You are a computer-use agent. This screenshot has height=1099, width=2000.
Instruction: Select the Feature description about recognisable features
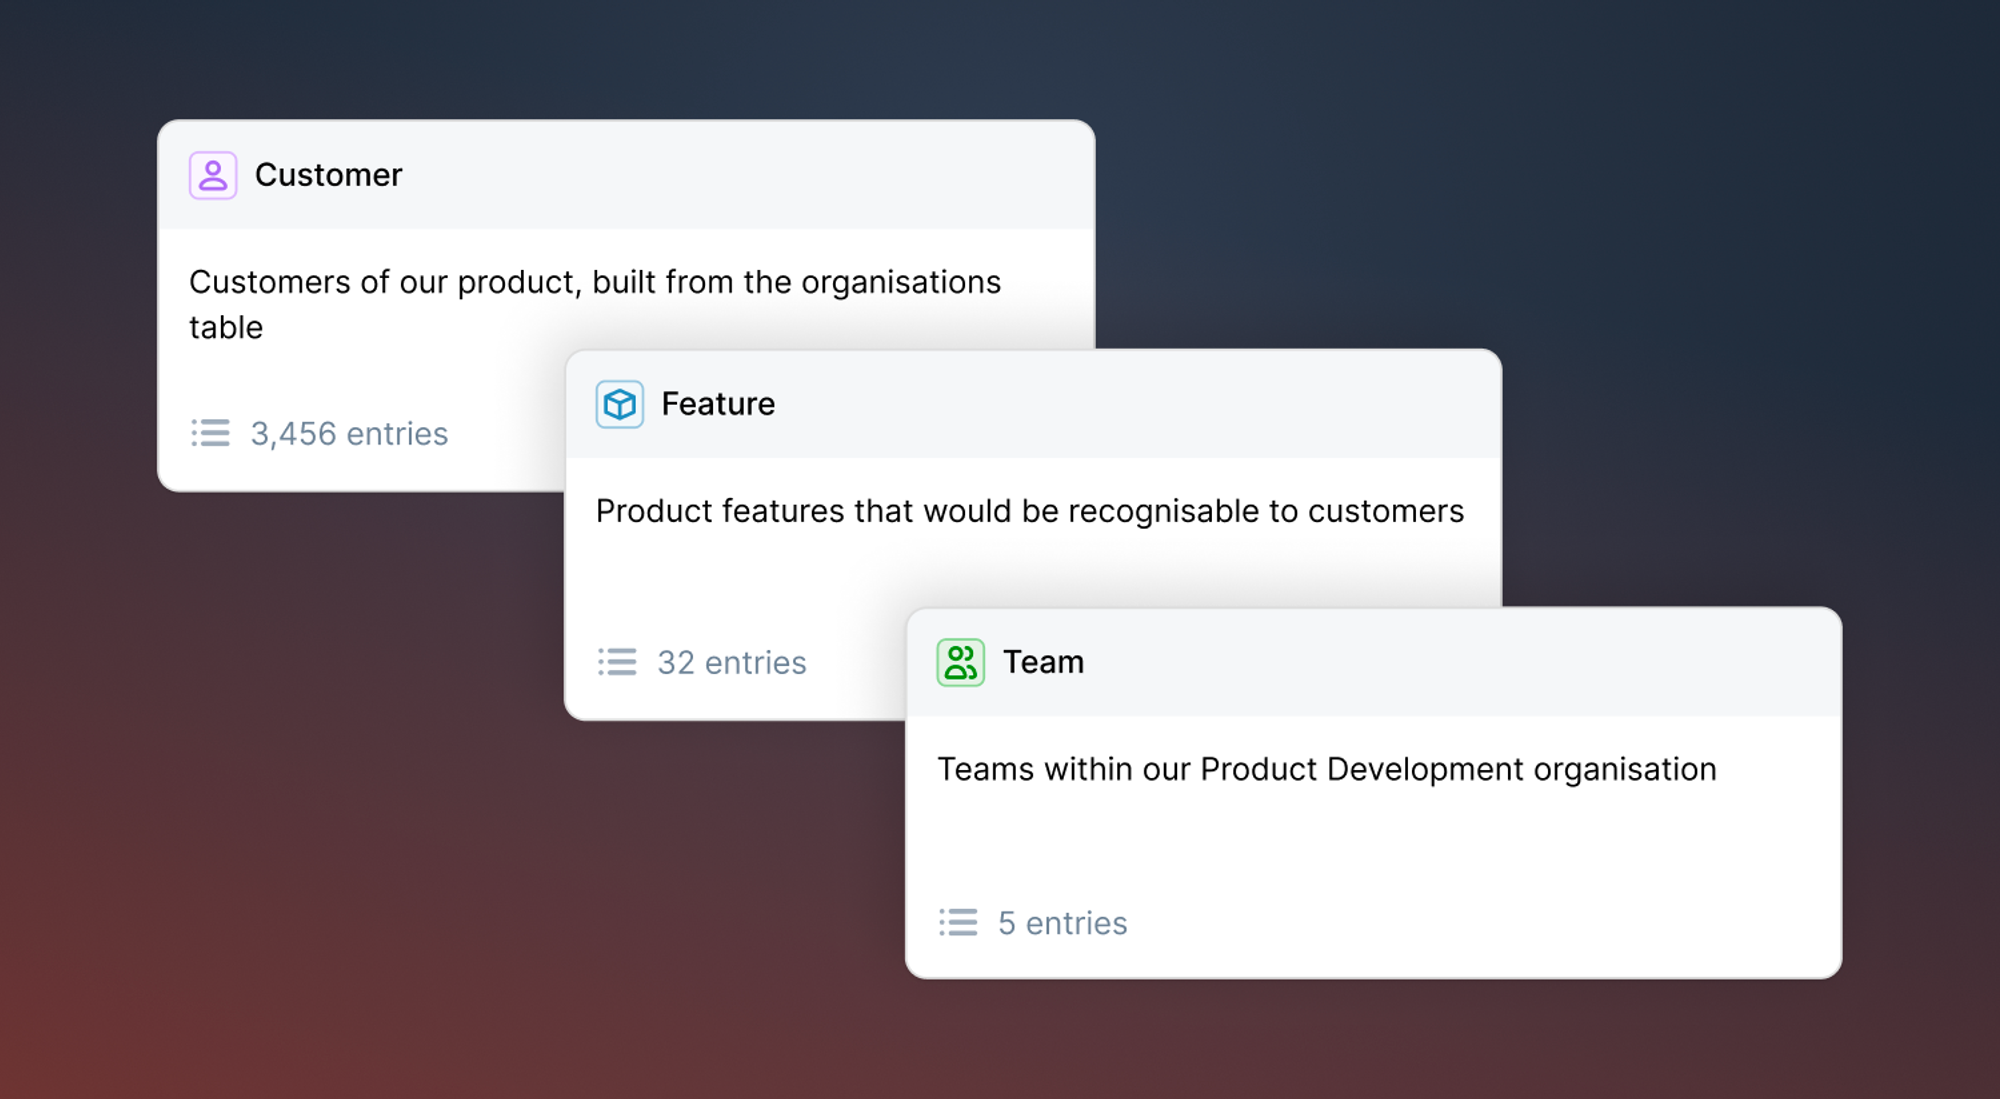tap(1030, 511)
